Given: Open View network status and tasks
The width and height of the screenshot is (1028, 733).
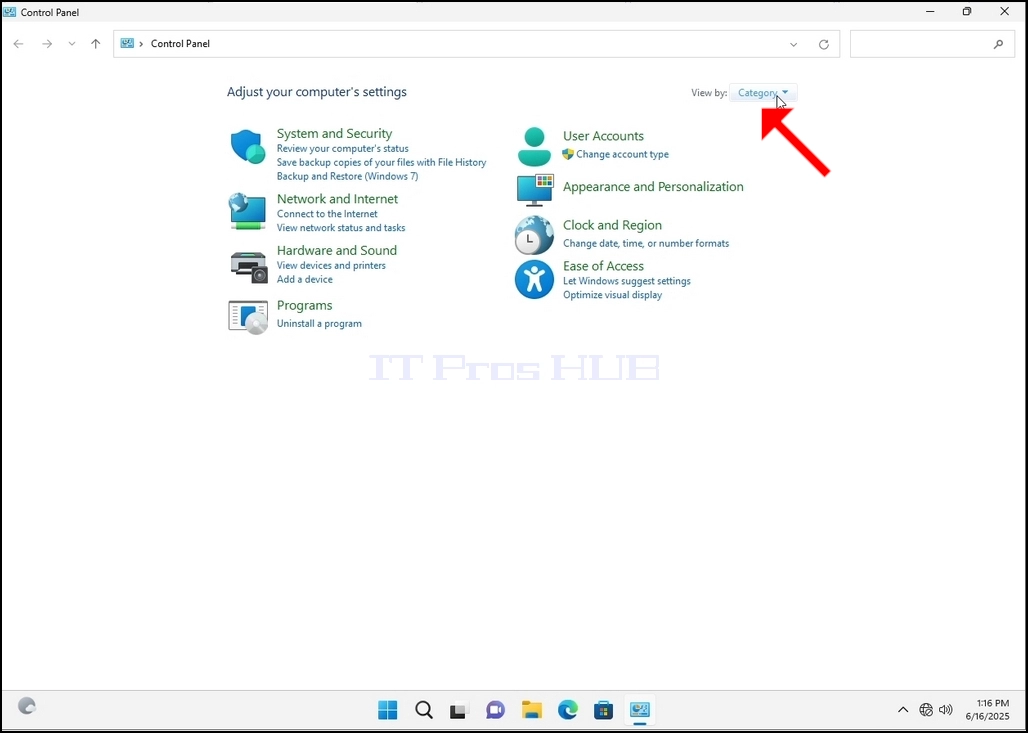Looking at the screenshot, I should (x=341, y=228).
